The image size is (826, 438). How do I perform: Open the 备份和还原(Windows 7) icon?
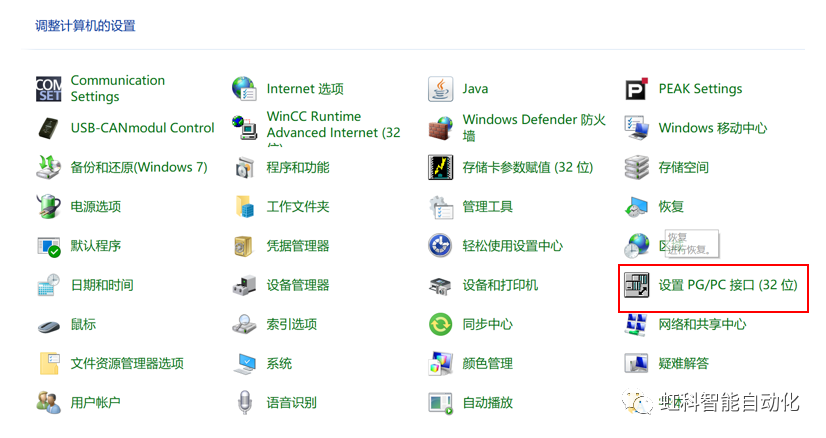48,167
